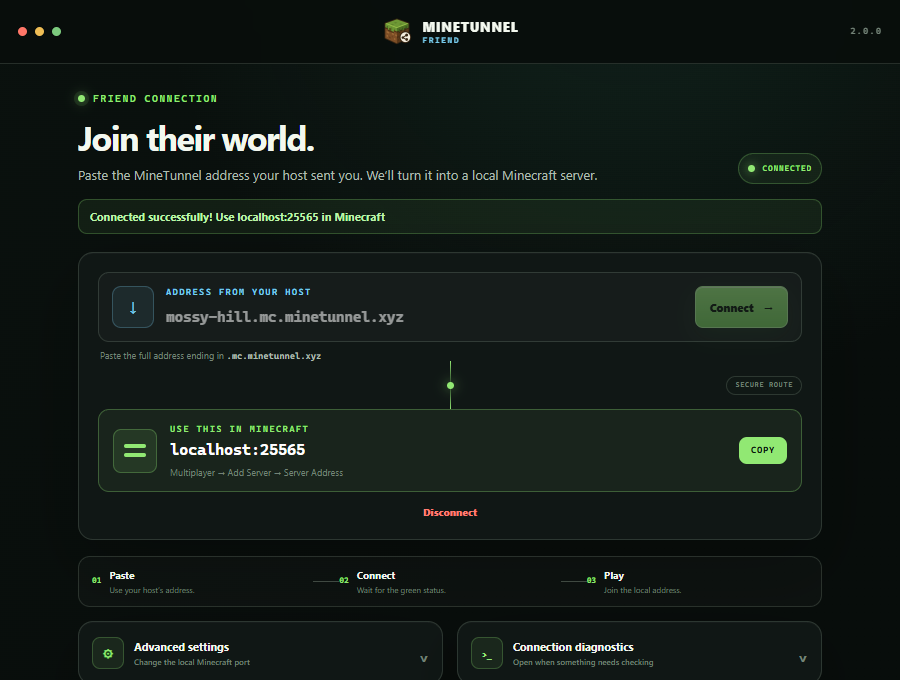Screen dimensions: 900x680
Task: Click the green maximize window button
Action: 56,32
